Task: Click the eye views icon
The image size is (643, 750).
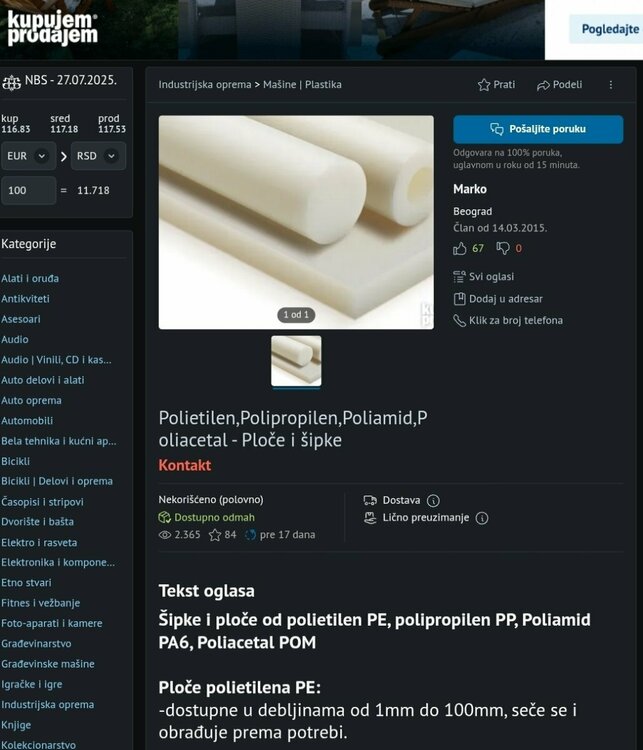Action: [165, 535]
